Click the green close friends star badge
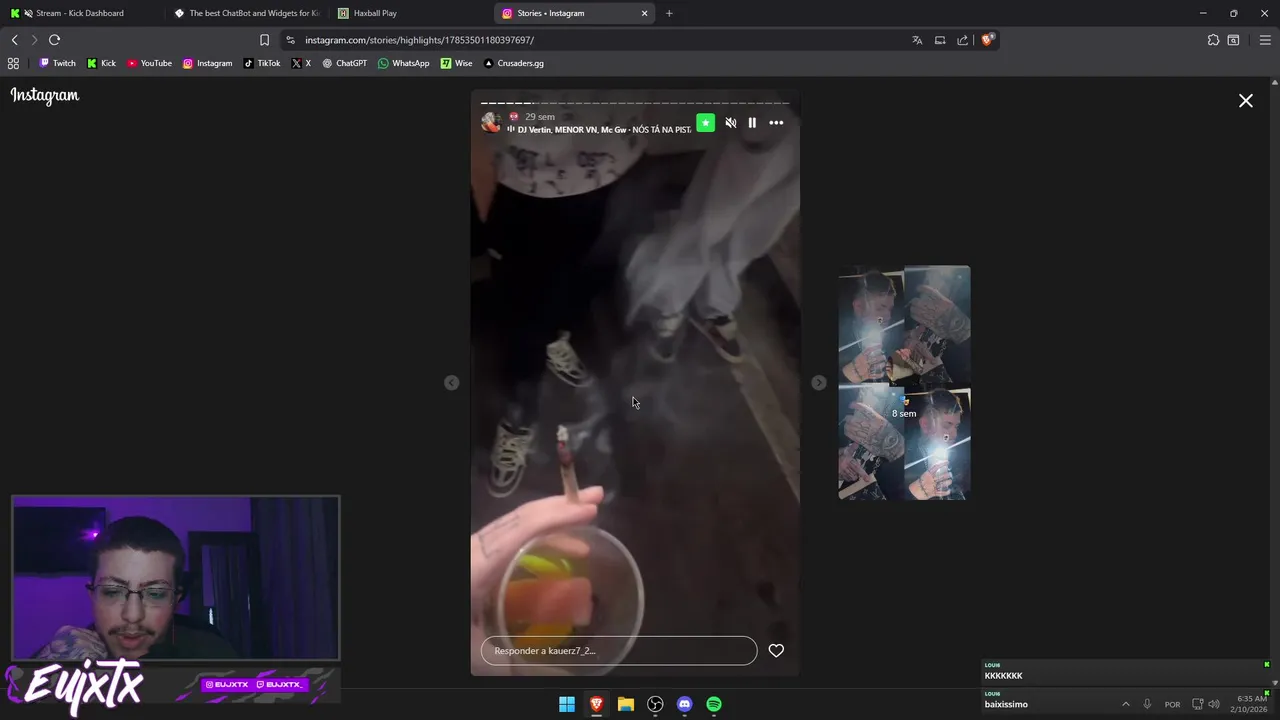 [706, 122]
